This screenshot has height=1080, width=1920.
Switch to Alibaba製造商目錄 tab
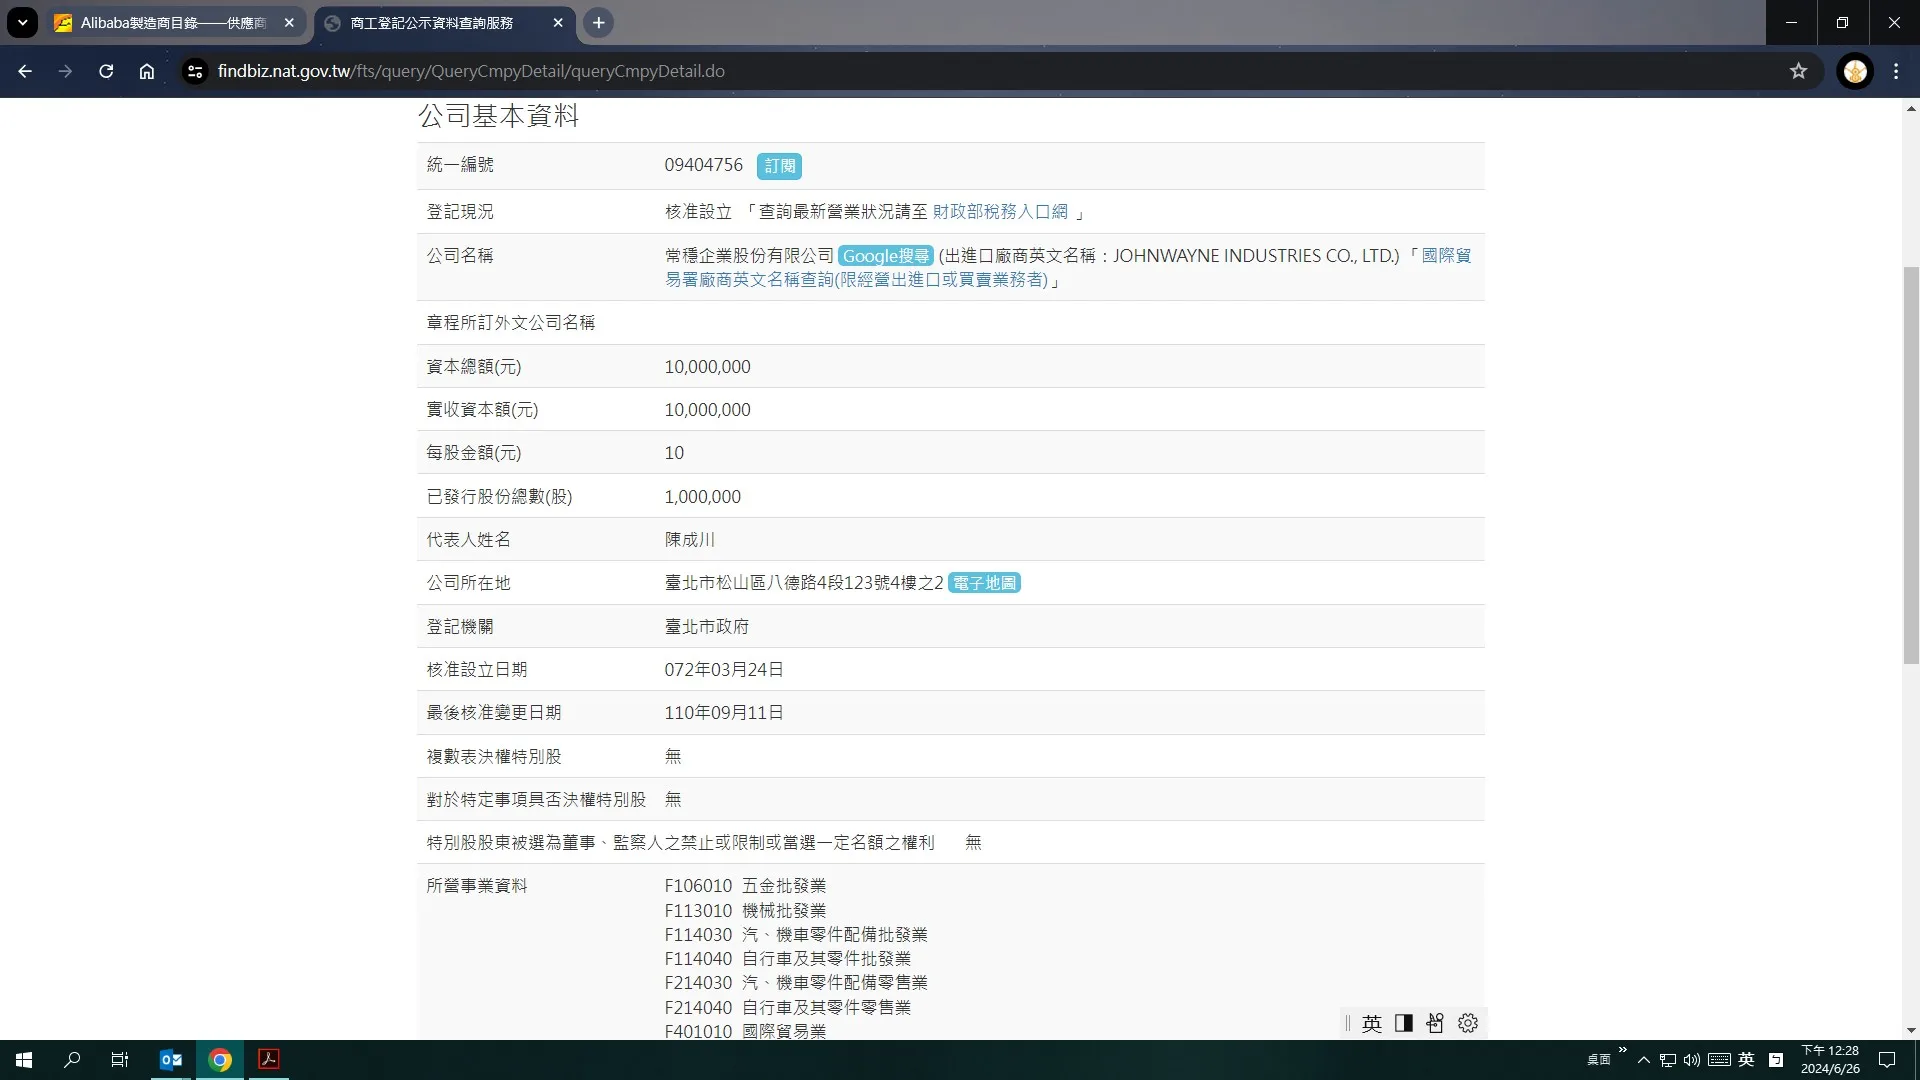172,23
